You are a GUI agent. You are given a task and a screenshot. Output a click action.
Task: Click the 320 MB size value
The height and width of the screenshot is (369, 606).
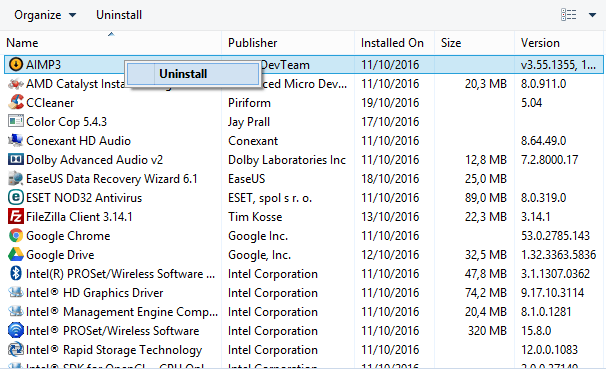pyautogui.click(x=487, y=331)
